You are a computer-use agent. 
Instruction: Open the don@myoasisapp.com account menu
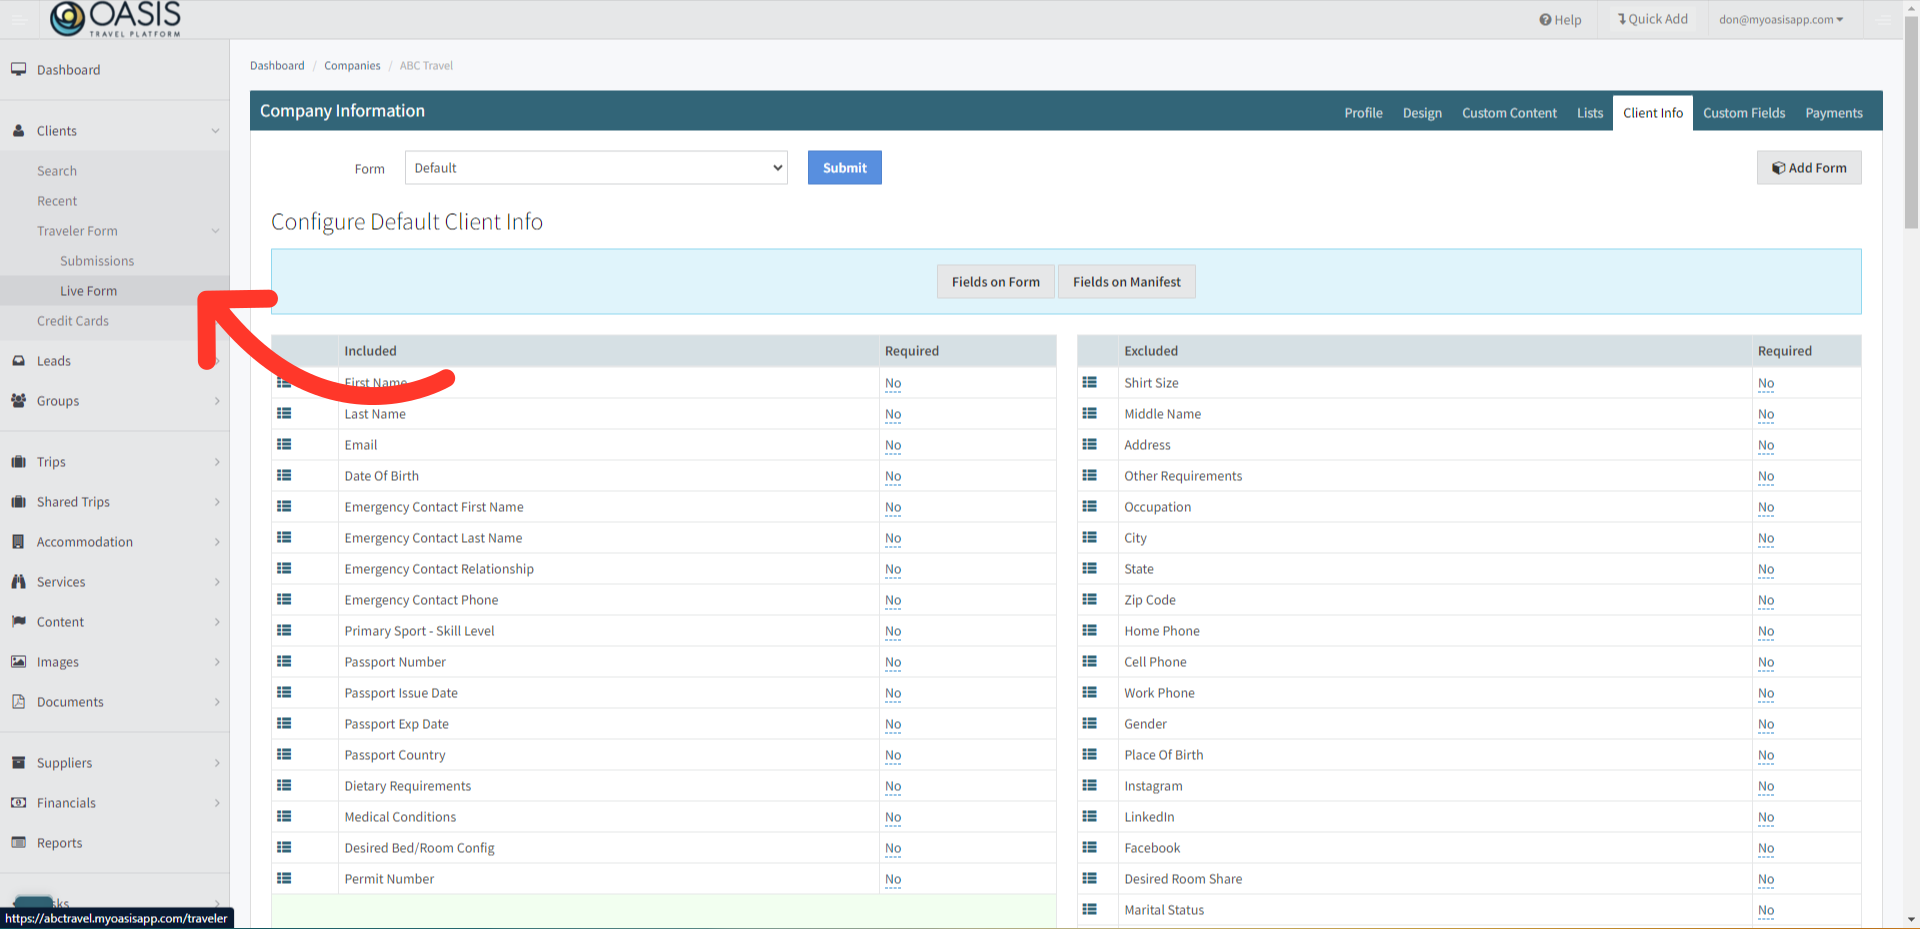pyautogui.click(x=1781, y=19)
